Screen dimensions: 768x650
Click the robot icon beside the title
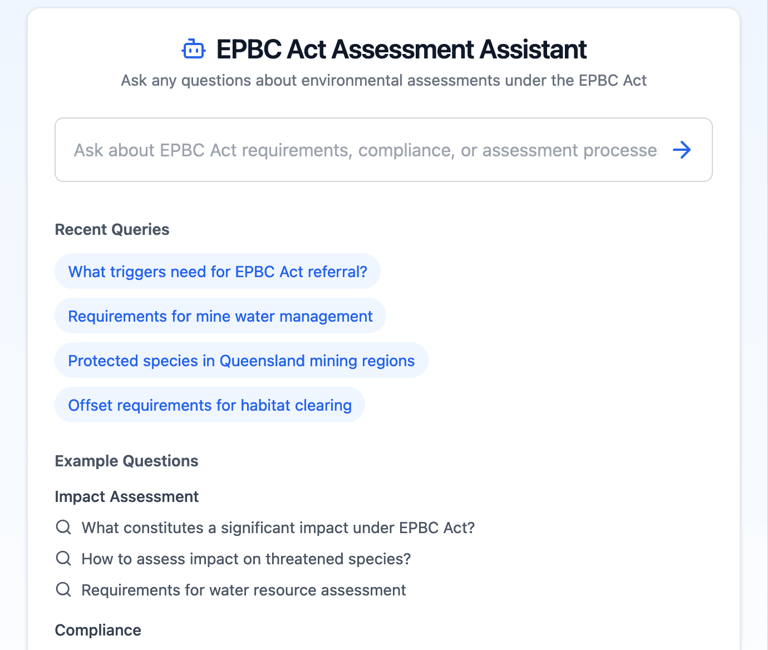193,49
